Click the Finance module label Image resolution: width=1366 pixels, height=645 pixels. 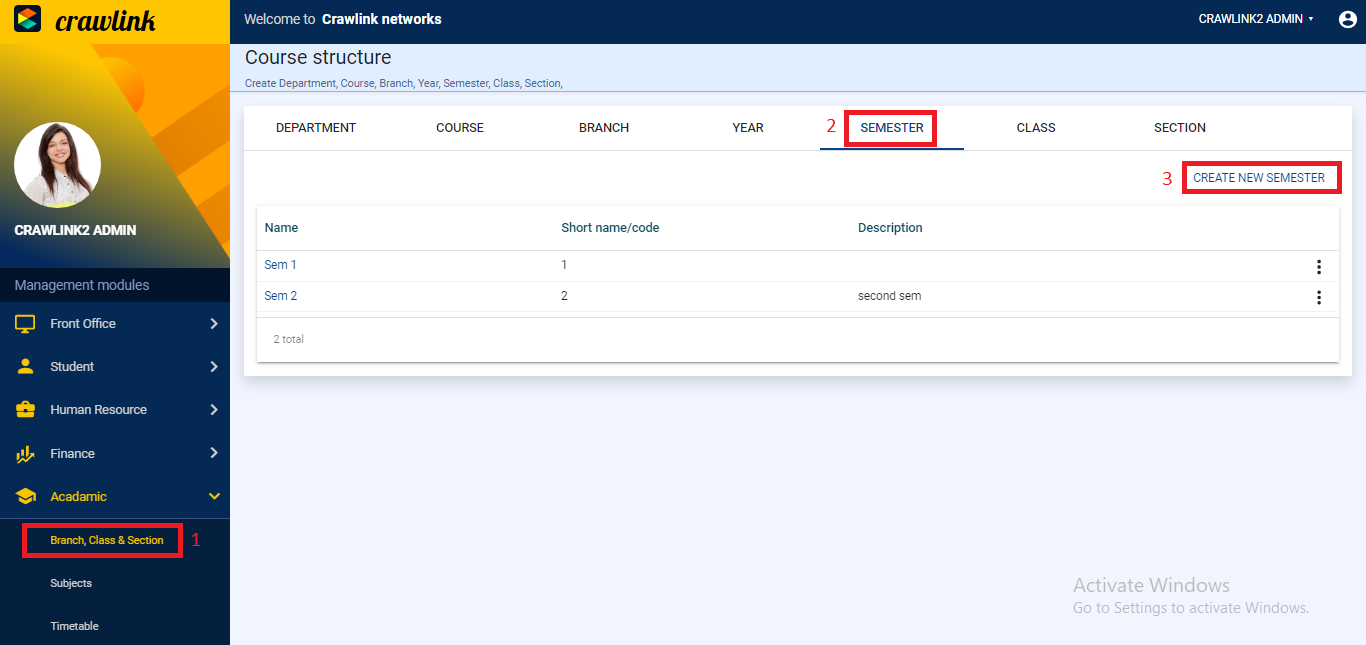coord(72,454)
